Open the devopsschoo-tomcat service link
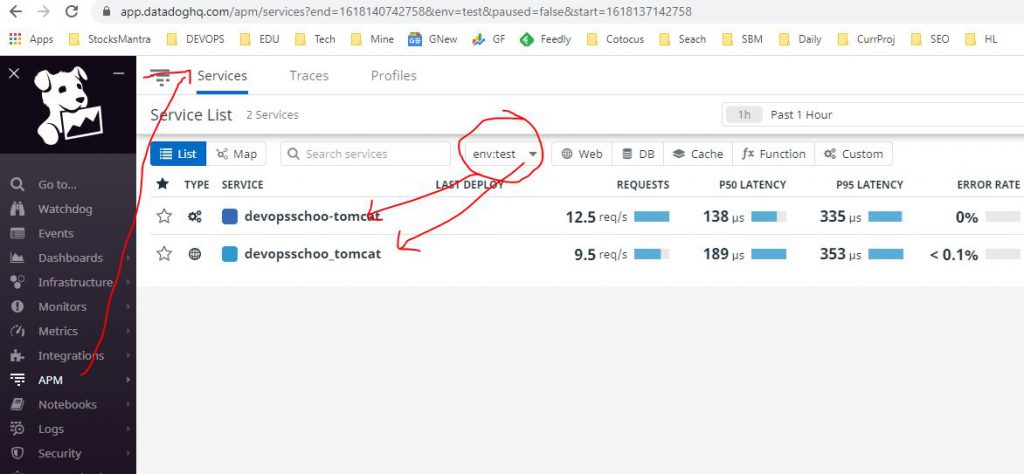This screenshot has height=474, width=1024. tap(312, 216)
